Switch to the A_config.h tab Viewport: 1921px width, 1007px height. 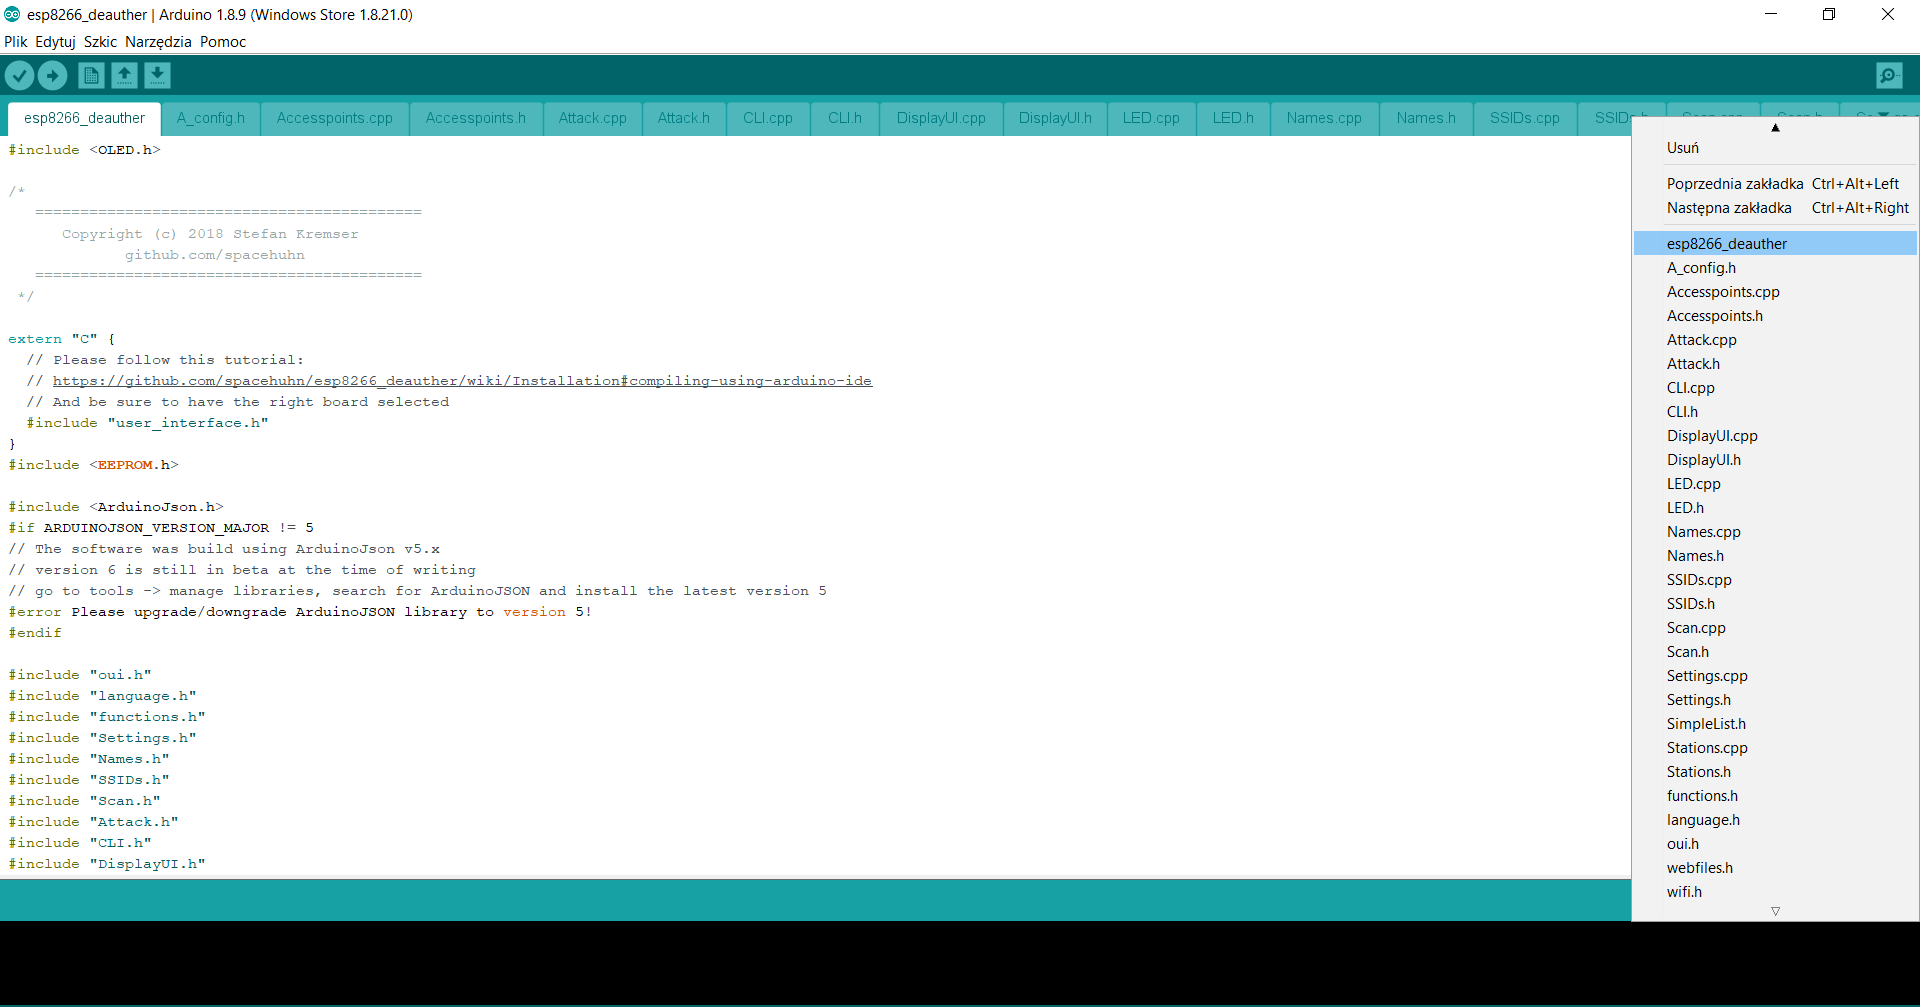(211, 118)
